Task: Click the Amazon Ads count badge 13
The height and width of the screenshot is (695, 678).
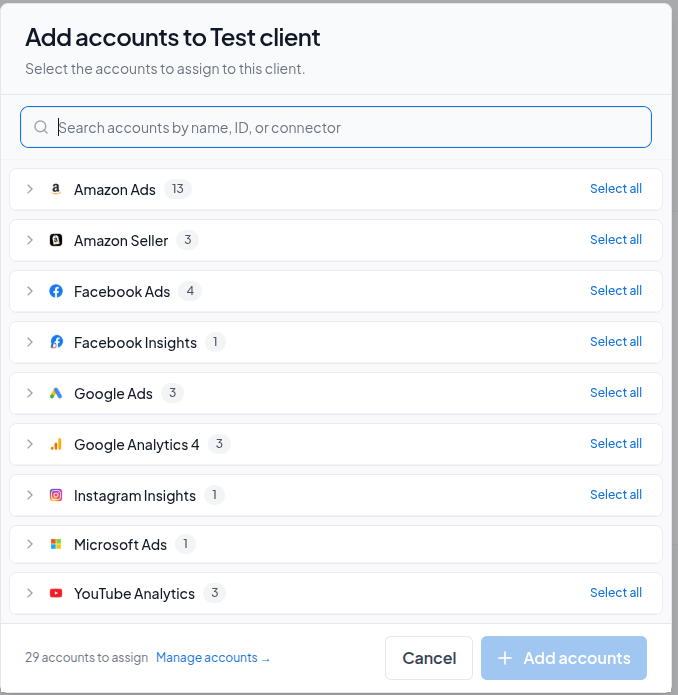Action: pos(178,189)
